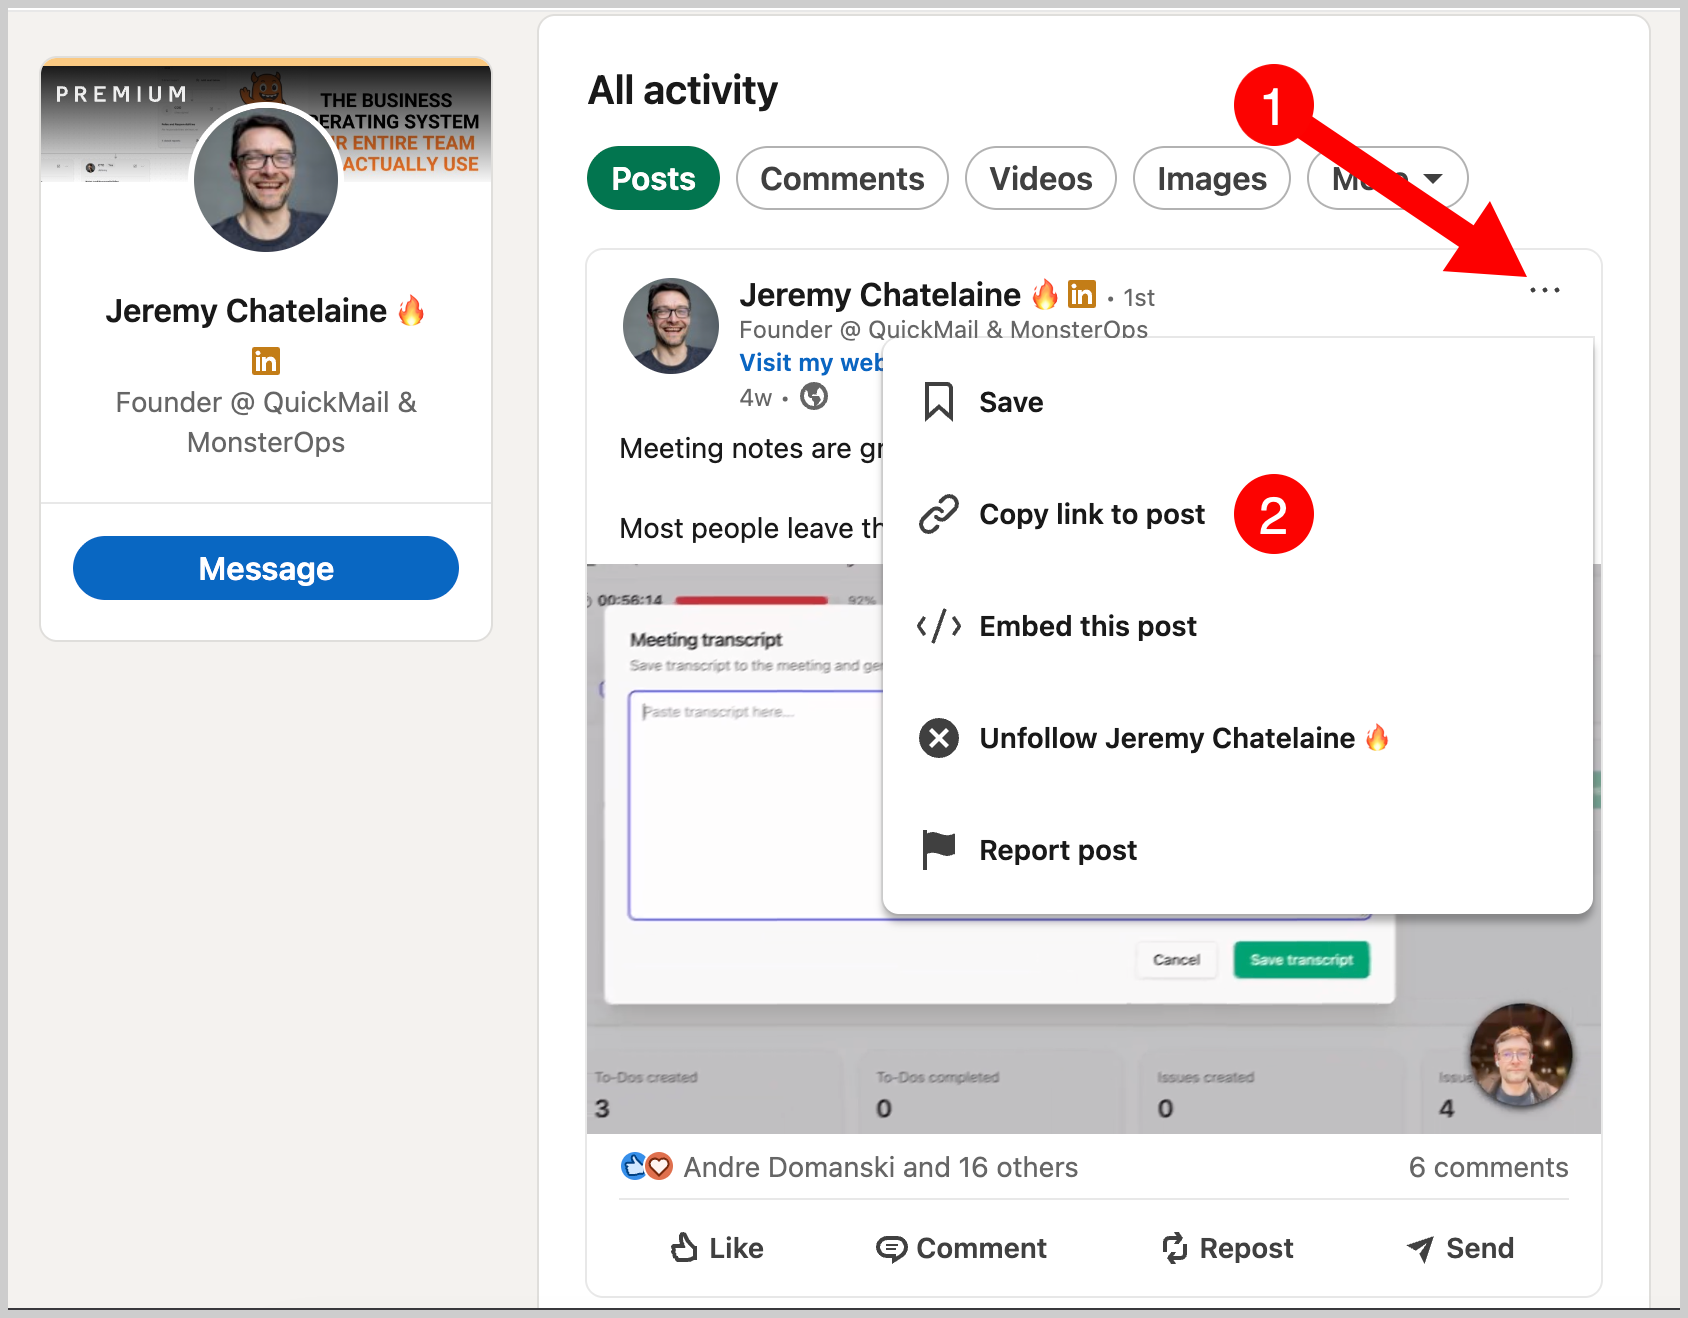Switch to the Comments tab
This screenshot has height=1318, width=1688.
click(x=842, y=178)
